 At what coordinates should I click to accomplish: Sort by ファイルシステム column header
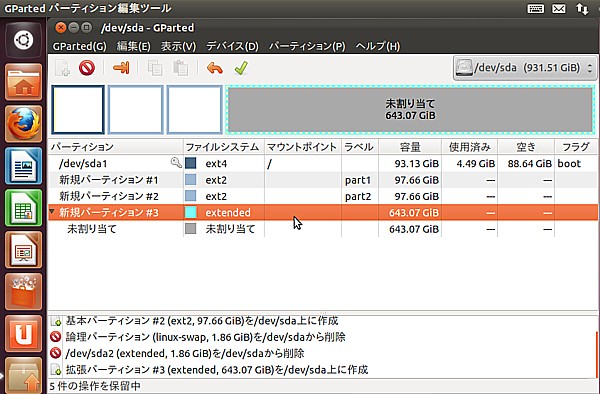(x=223, y=147)
